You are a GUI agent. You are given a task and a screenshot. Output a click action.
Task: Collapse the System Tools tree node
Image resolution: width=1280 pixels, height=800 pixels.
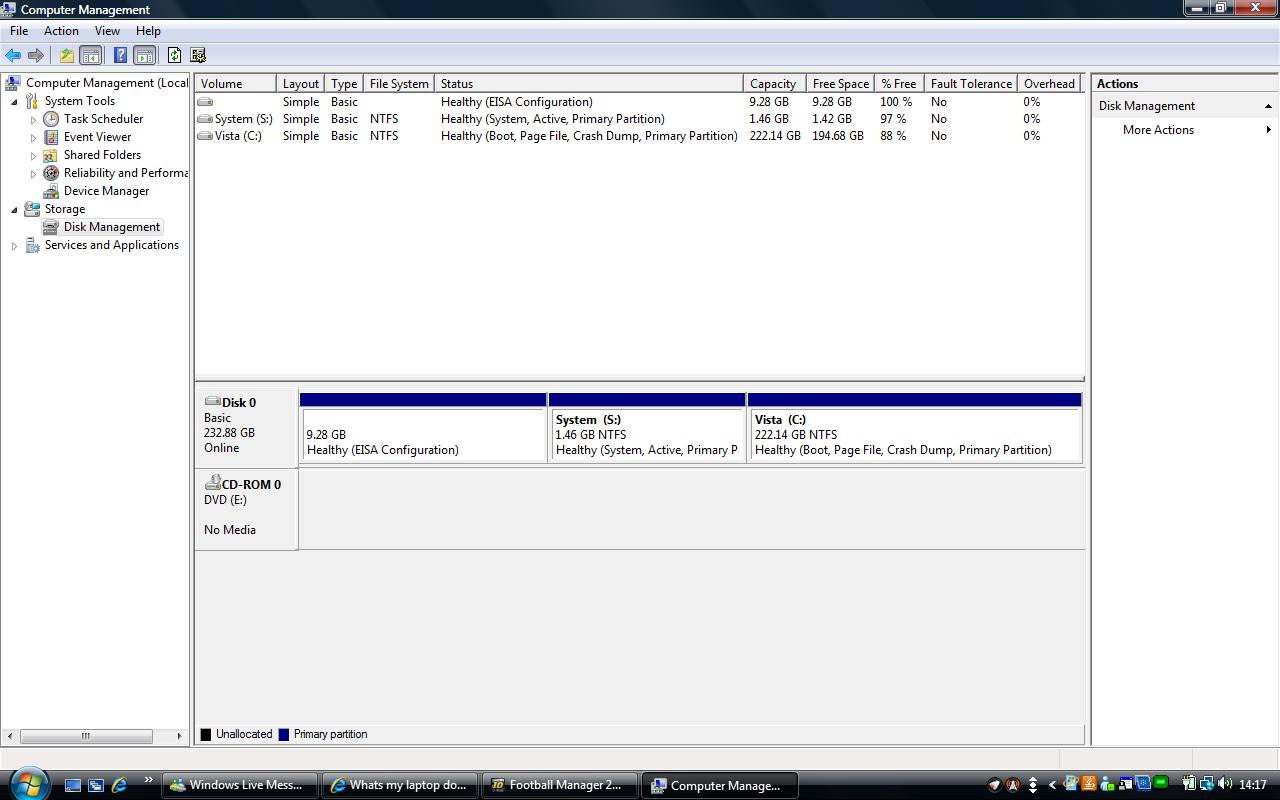pos(14,101)
